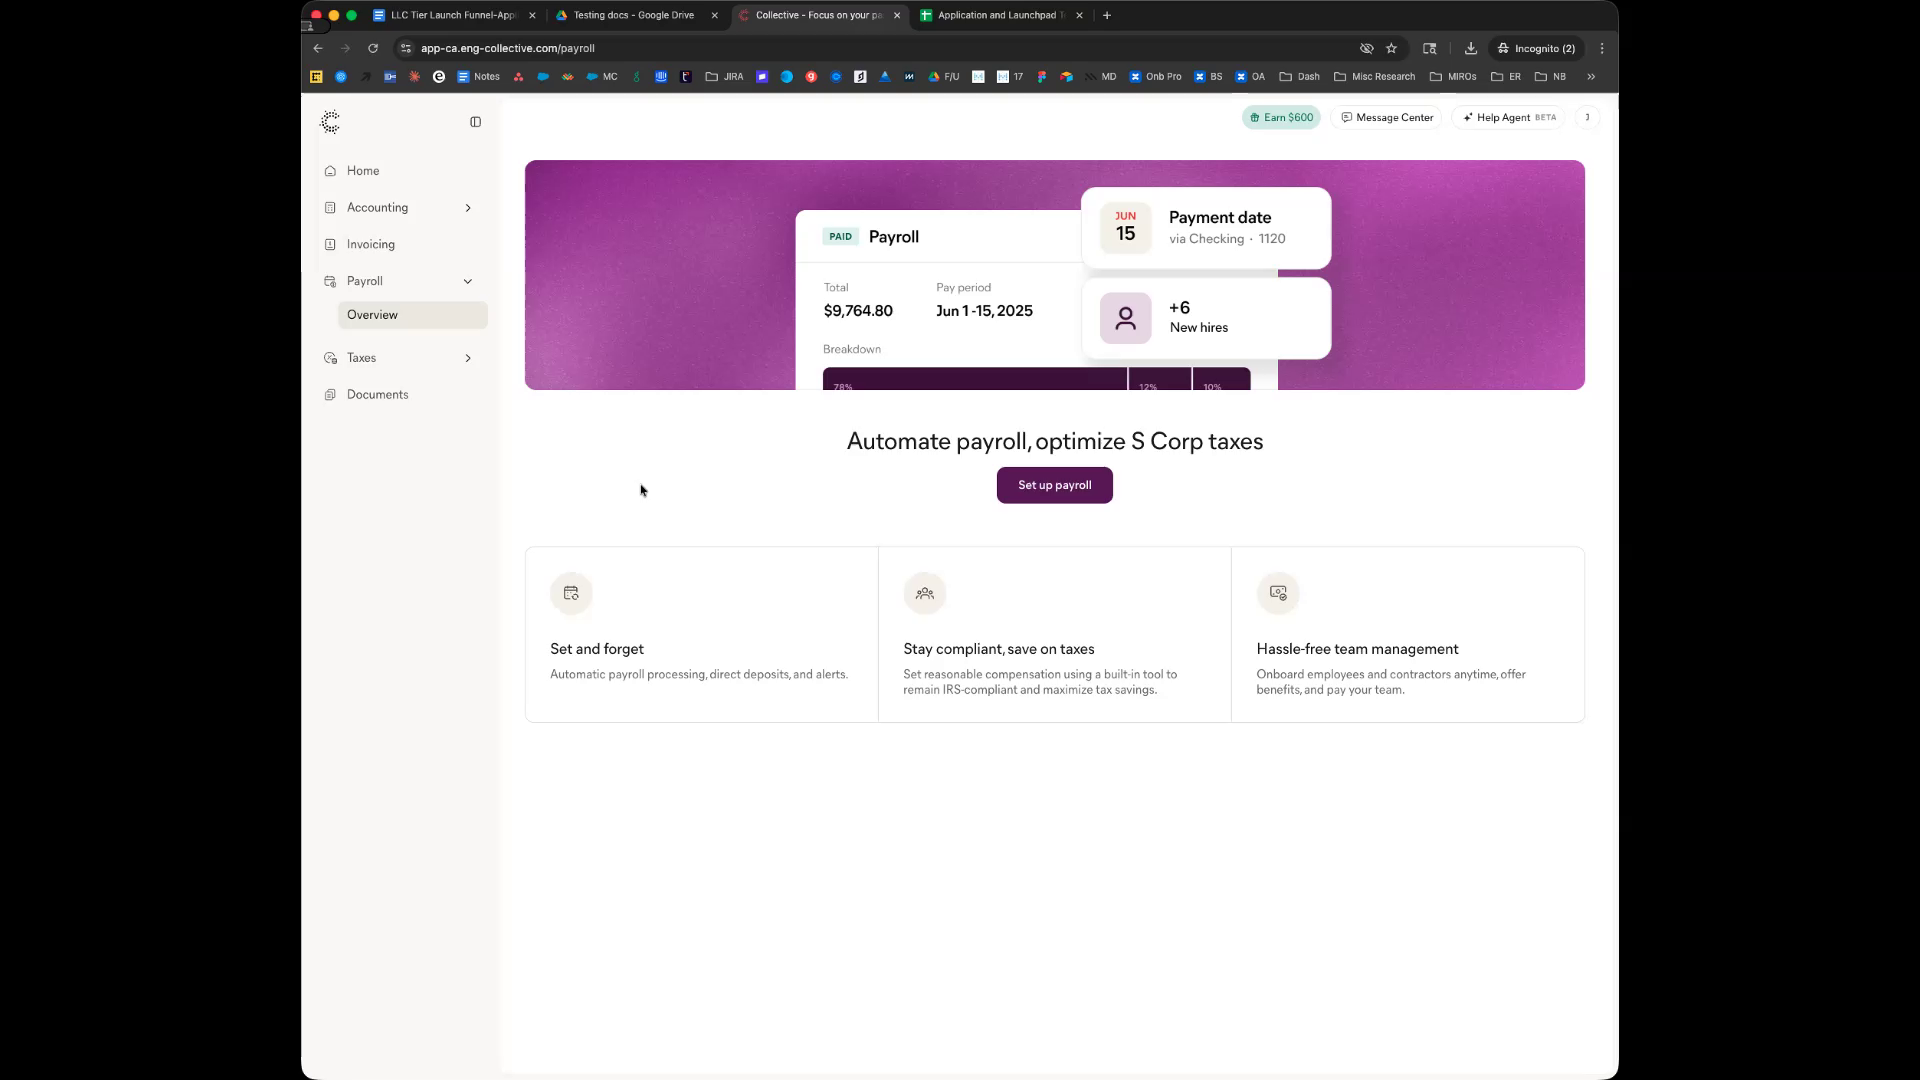The image size is (1920, 1080).
Task: Switch to Testing docs Google Drive tab
Action: [633, 15]
